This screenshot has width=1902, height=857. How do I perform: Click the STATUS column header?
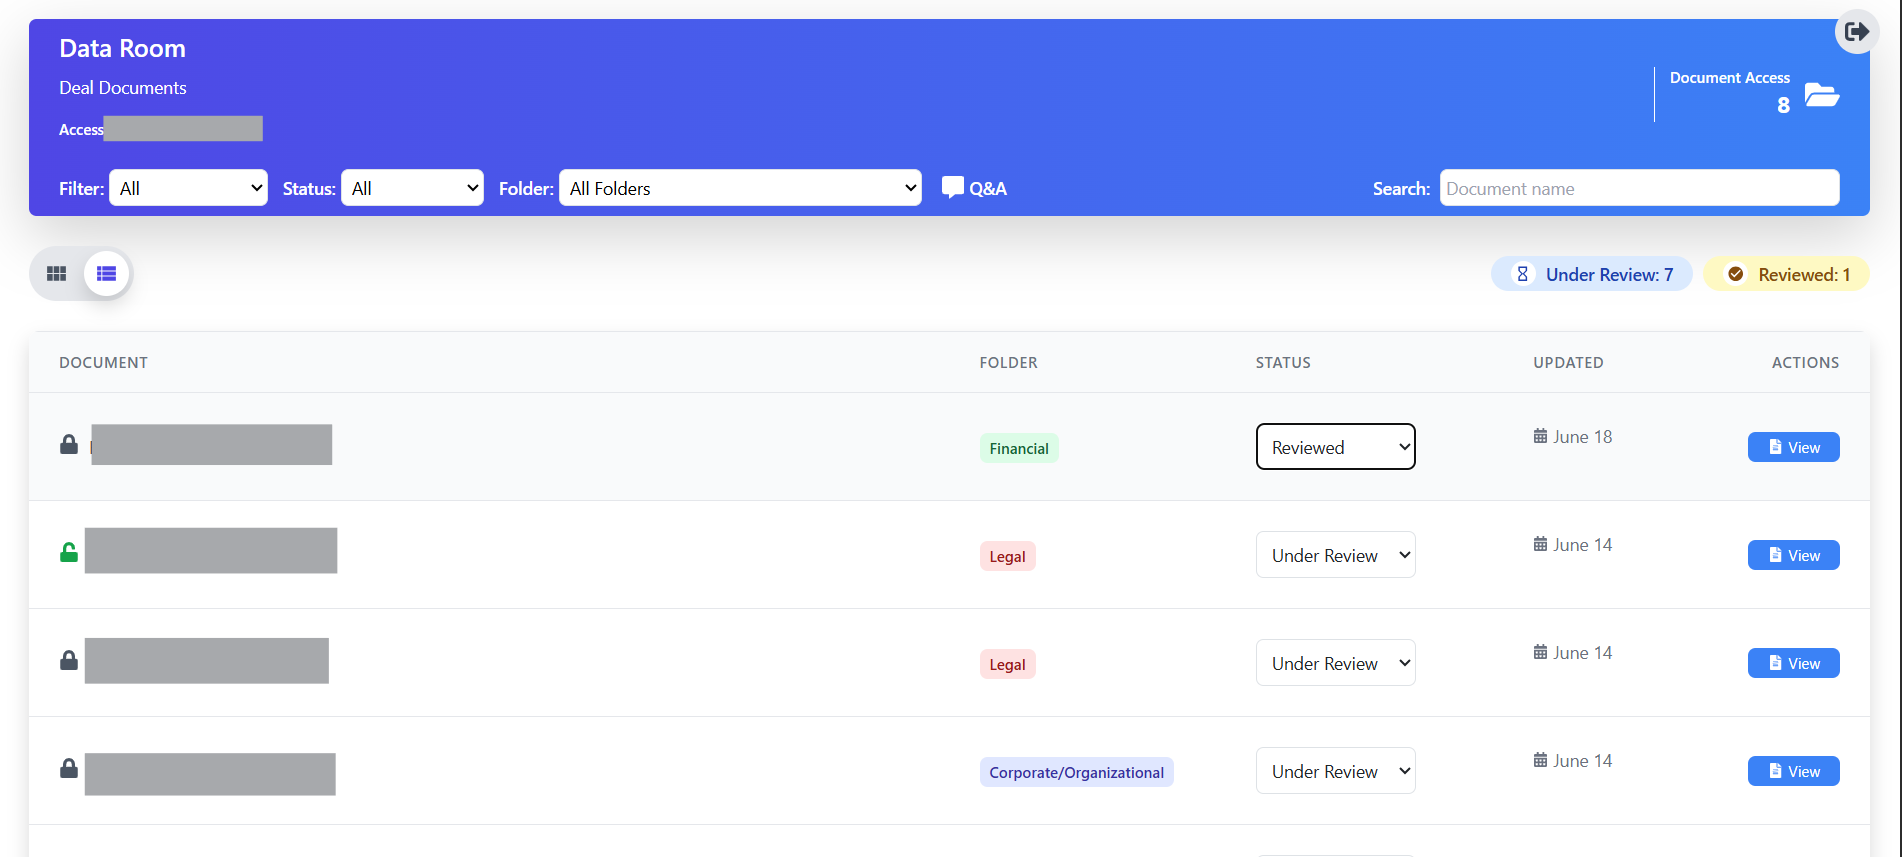click(1283, 362)
